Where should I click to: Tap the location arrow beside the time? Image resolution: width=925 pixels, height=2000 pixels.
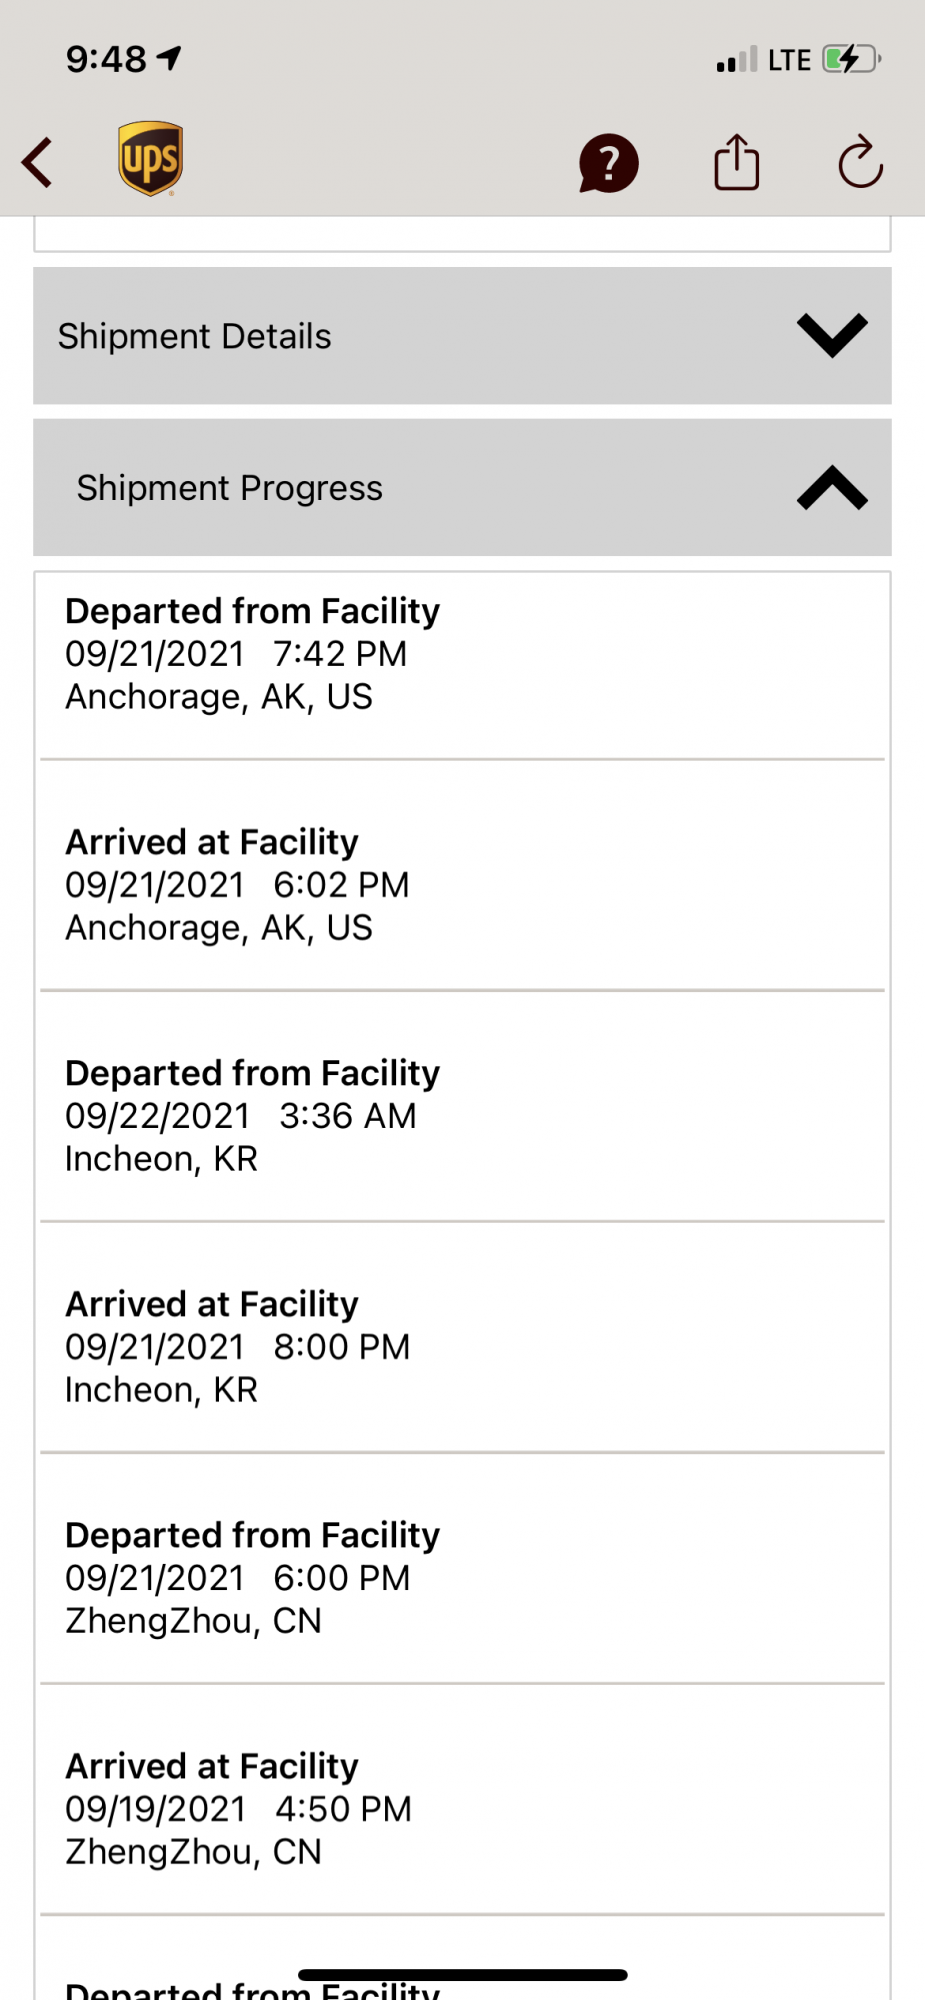point(170,59)
